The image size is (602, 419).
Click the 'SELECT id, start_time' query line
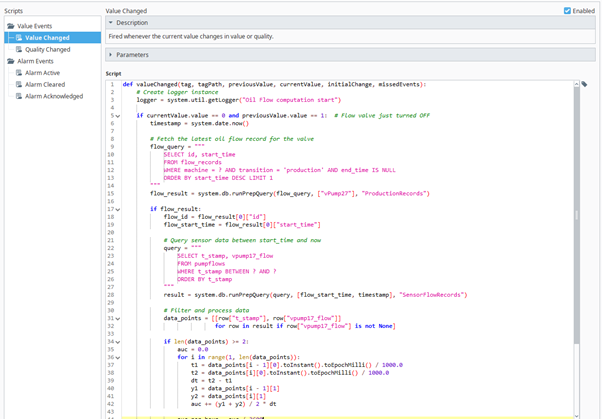click(199, 154)
